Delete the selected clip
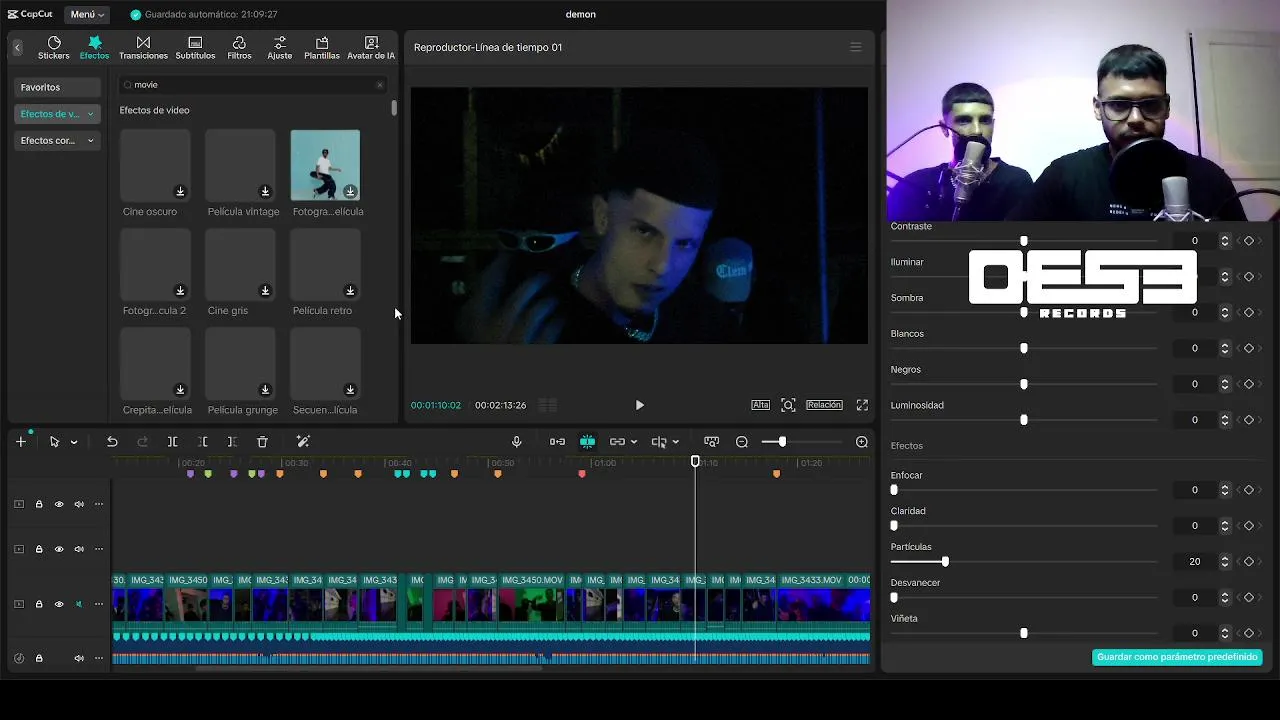Image resolution: width=1280 pixels, height=720 pixels. 262,442
